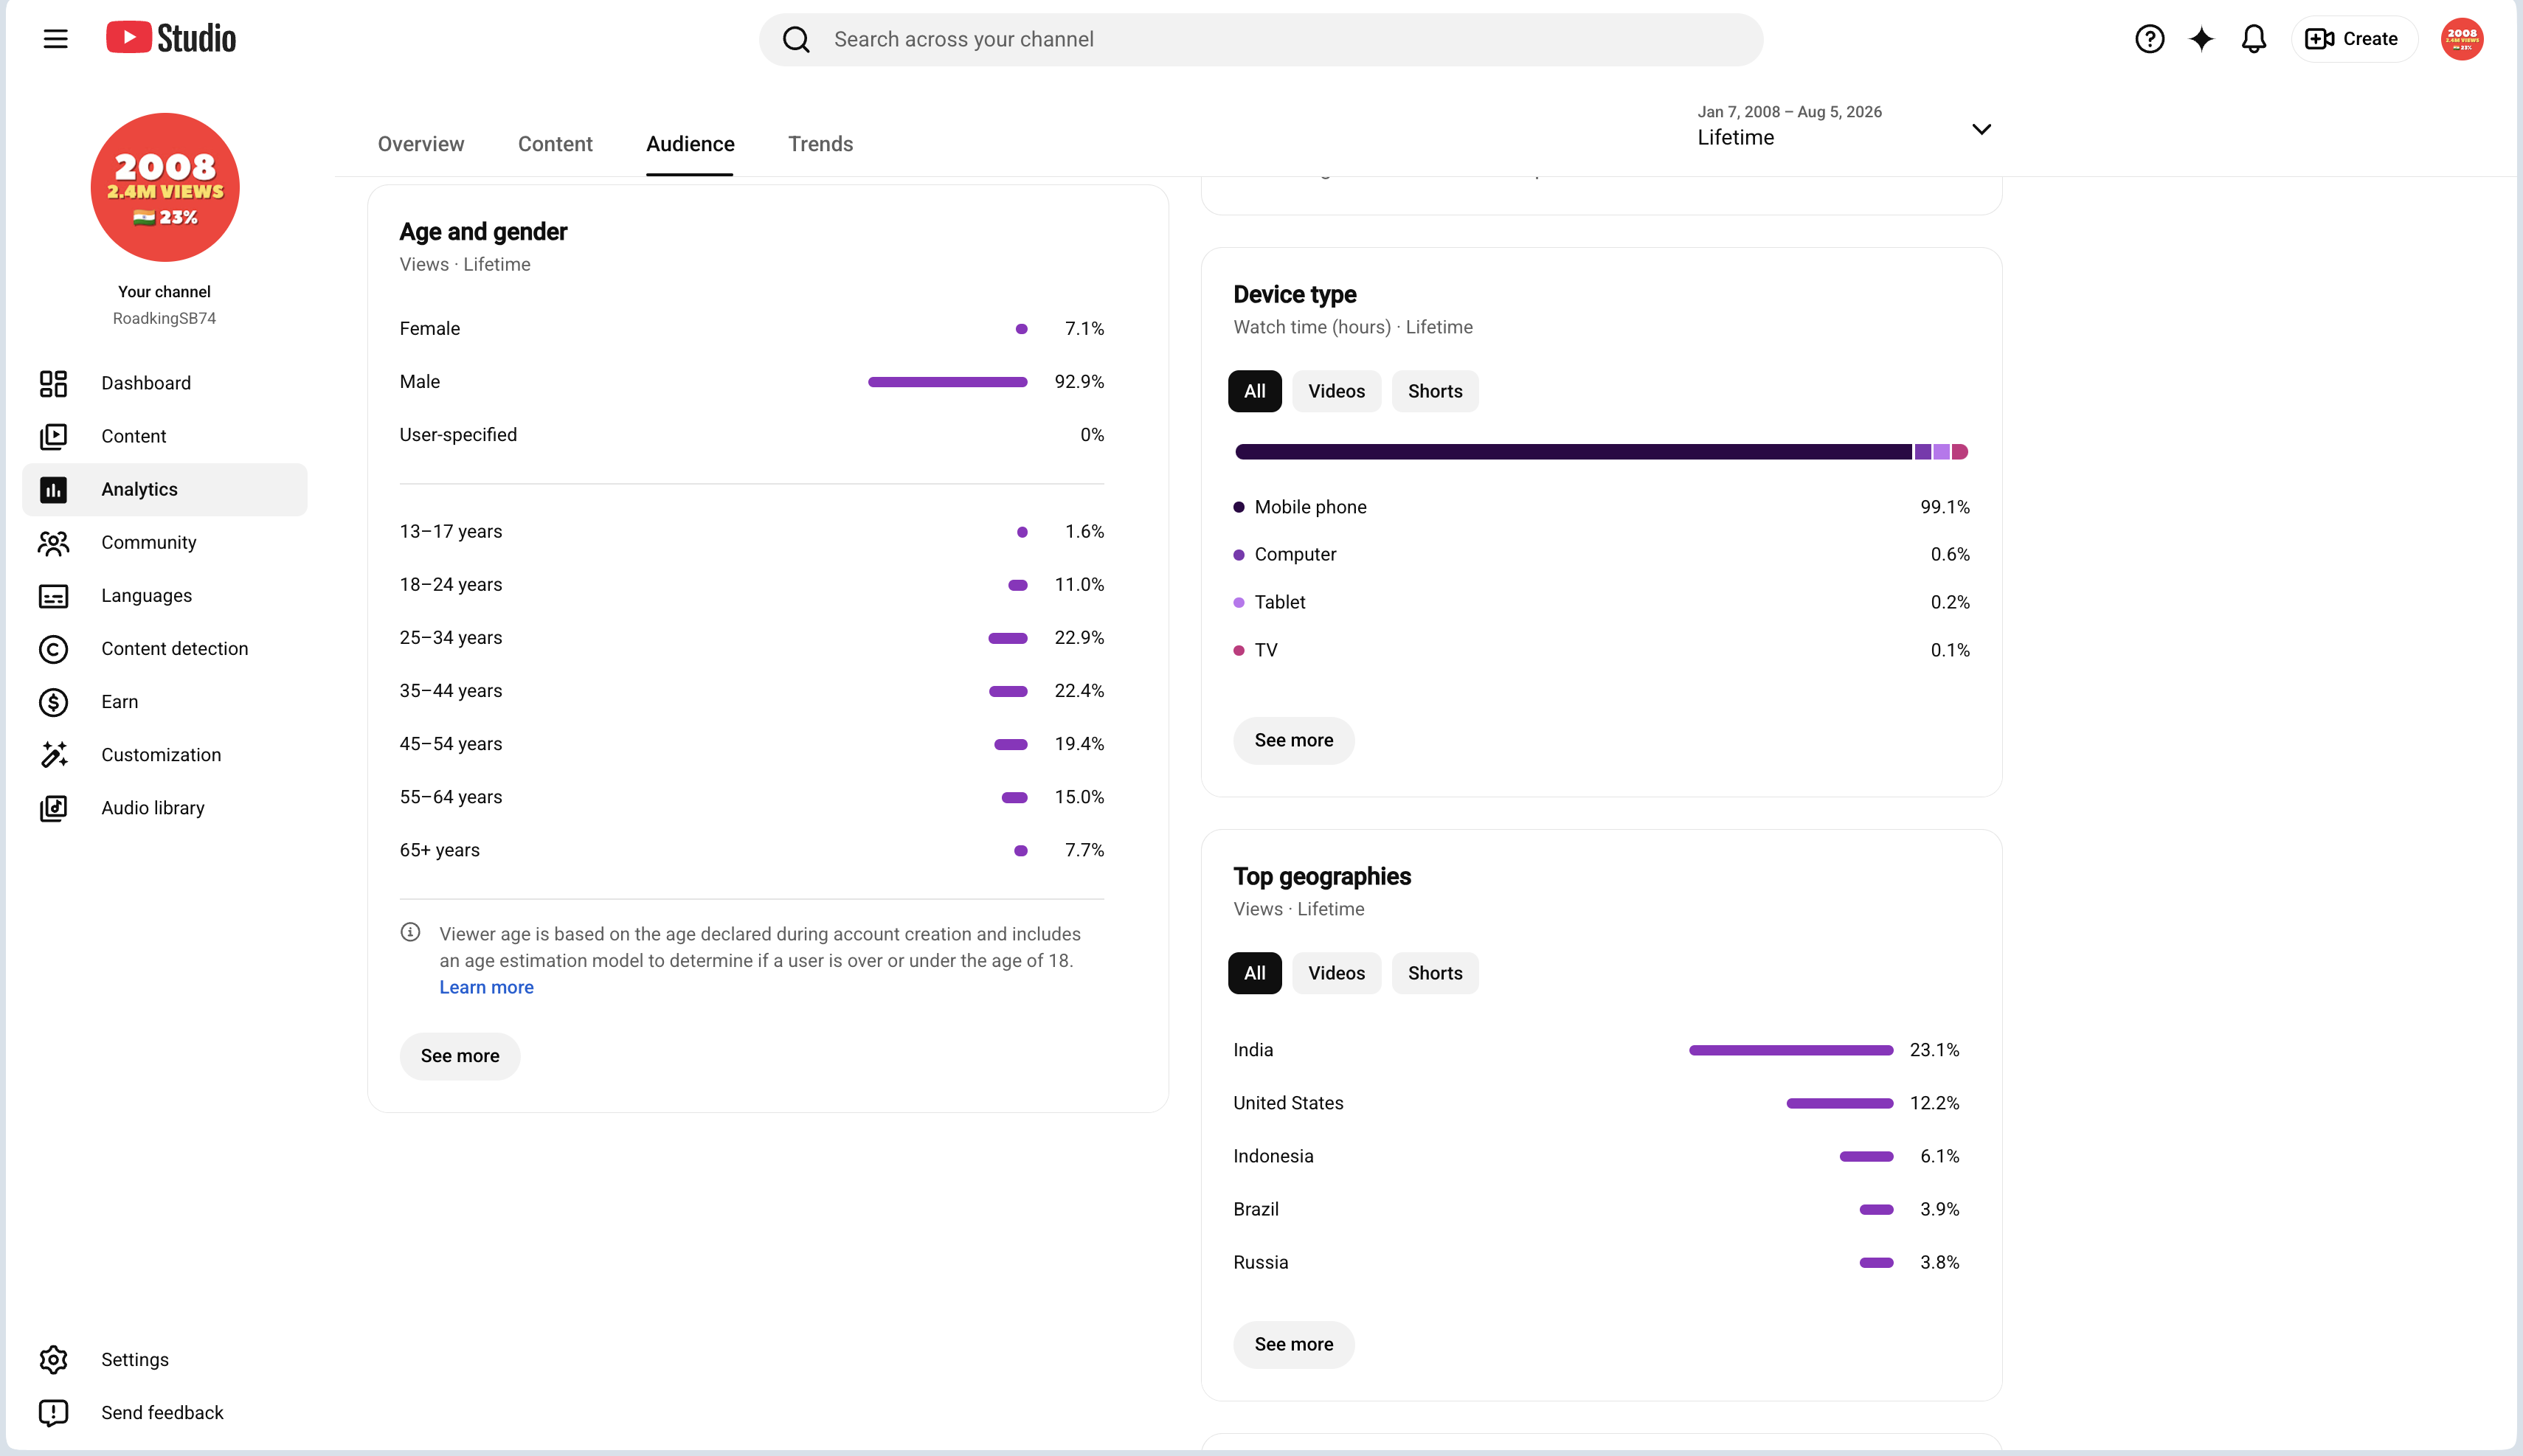Select Shorts filter in Top geographies
The width and height of the screenshot is (2523, 1456).
(1435, 973)
